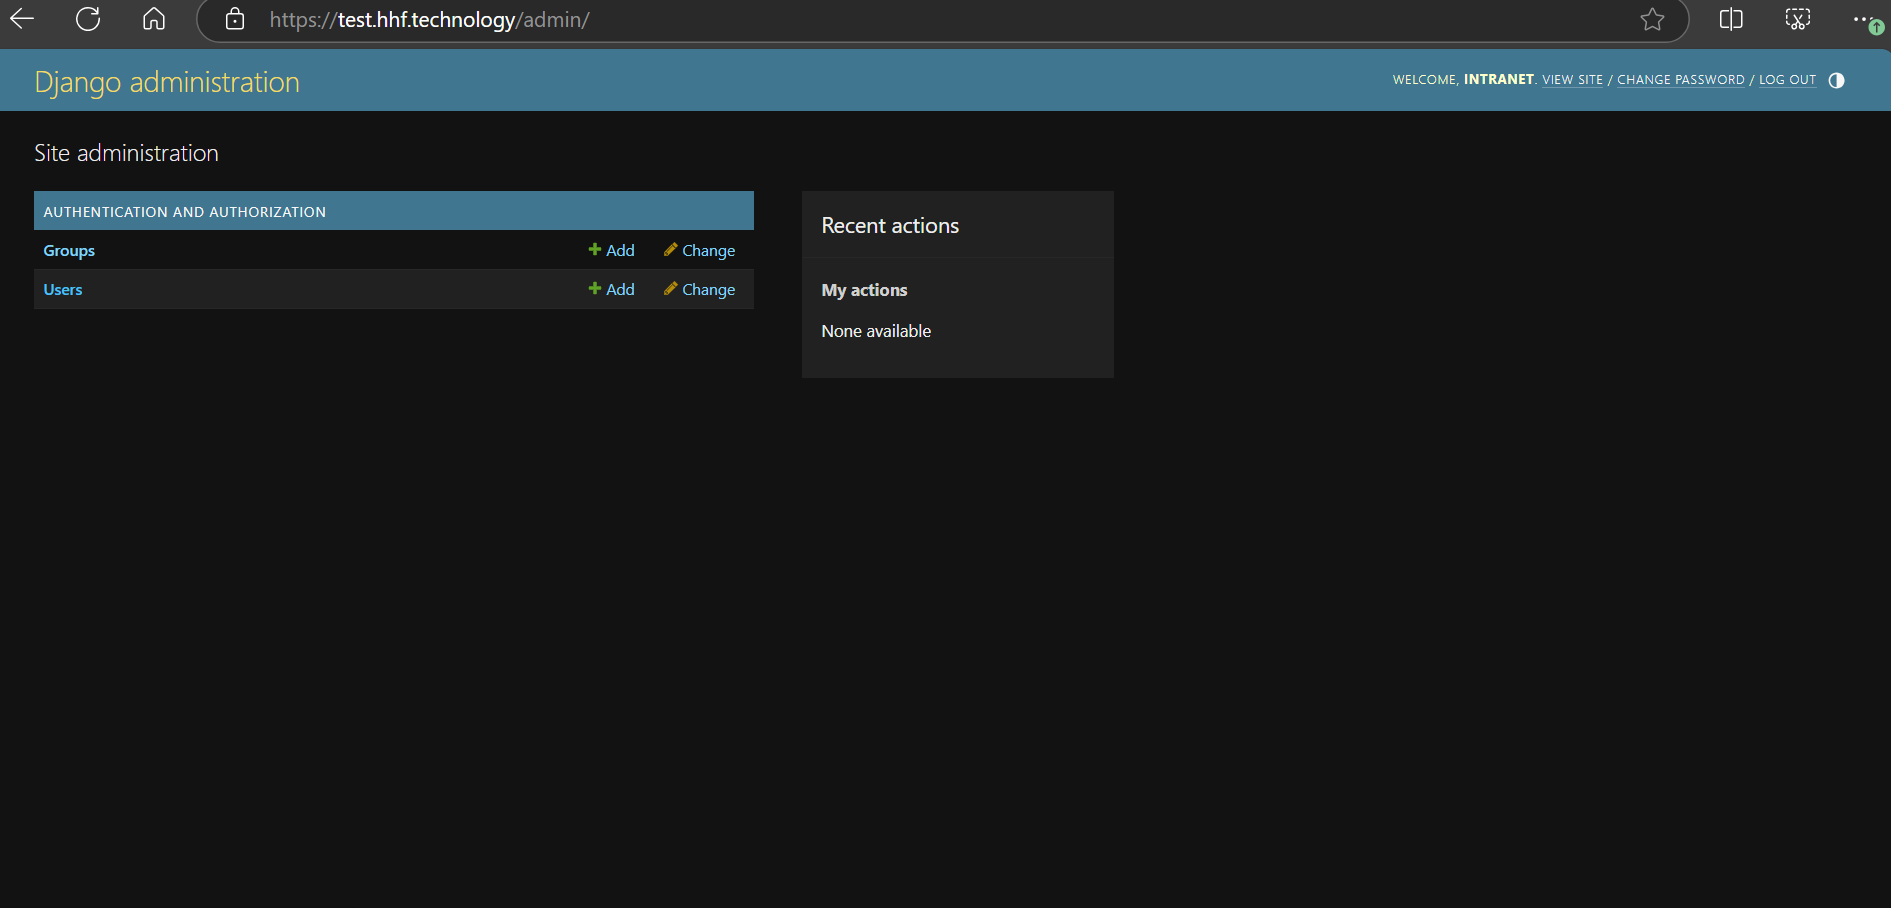Follow the View Site link
The image size is (1891, 908).
(1572, 80)
